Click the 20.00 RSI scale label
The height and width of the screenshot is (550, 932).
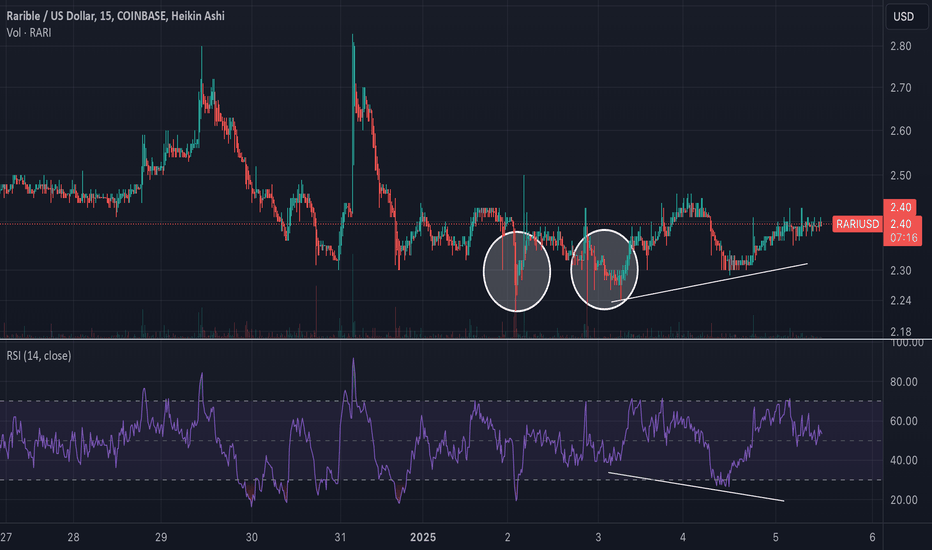tap(903, 500)
